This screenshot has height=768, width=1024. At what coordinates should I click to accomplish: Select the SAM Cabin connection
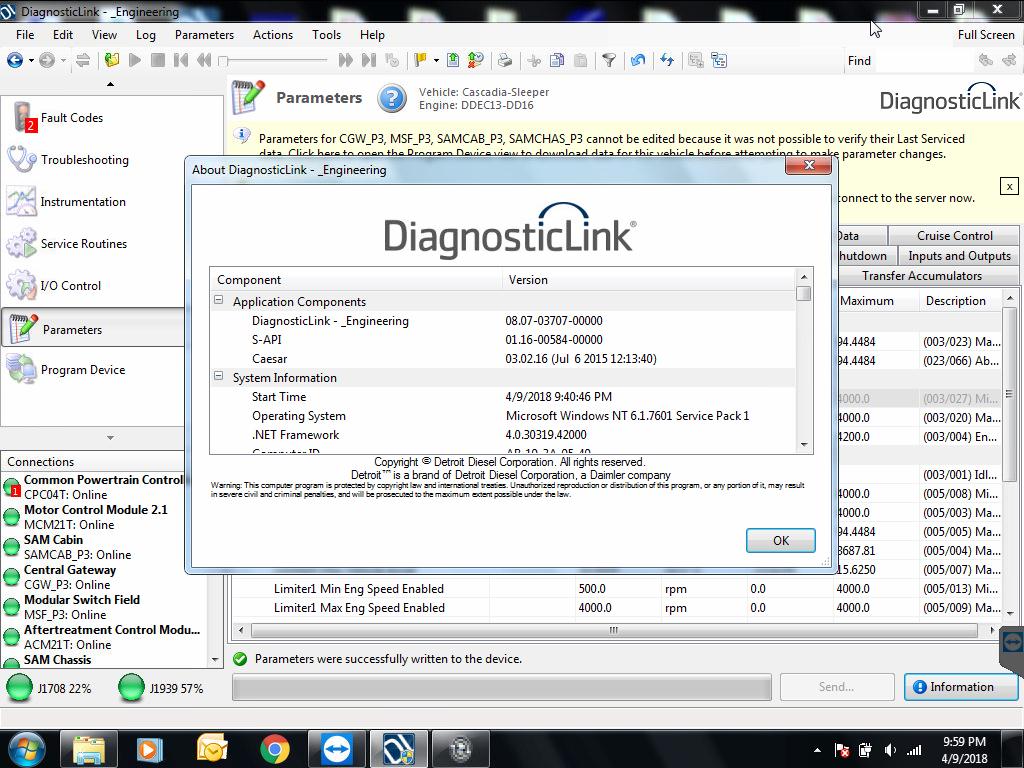coord(93,547)
